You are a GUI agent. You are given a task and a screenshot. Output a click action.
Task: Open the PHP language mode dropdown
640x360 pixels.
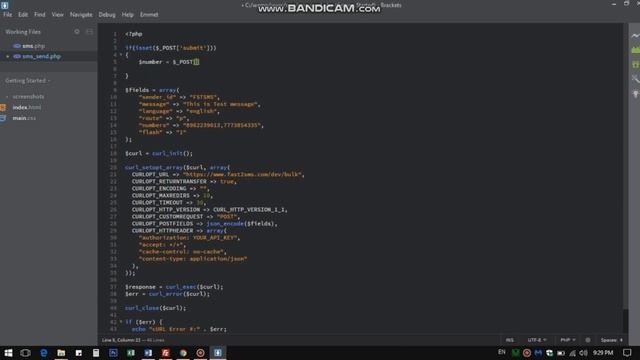click(568, 340)
